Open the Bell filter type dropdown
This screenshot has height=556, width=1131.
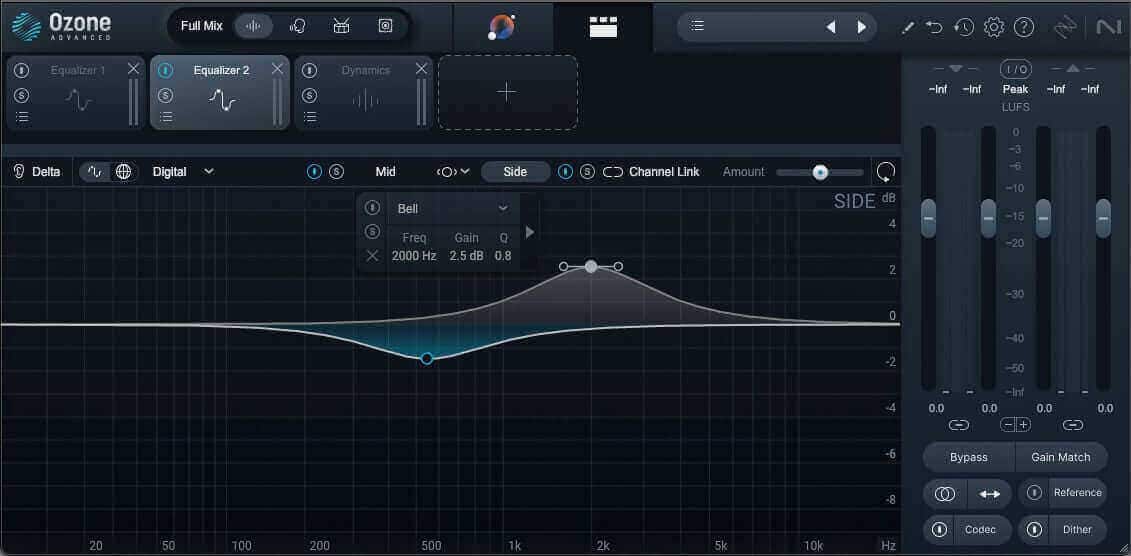click(x=453, y=208)
